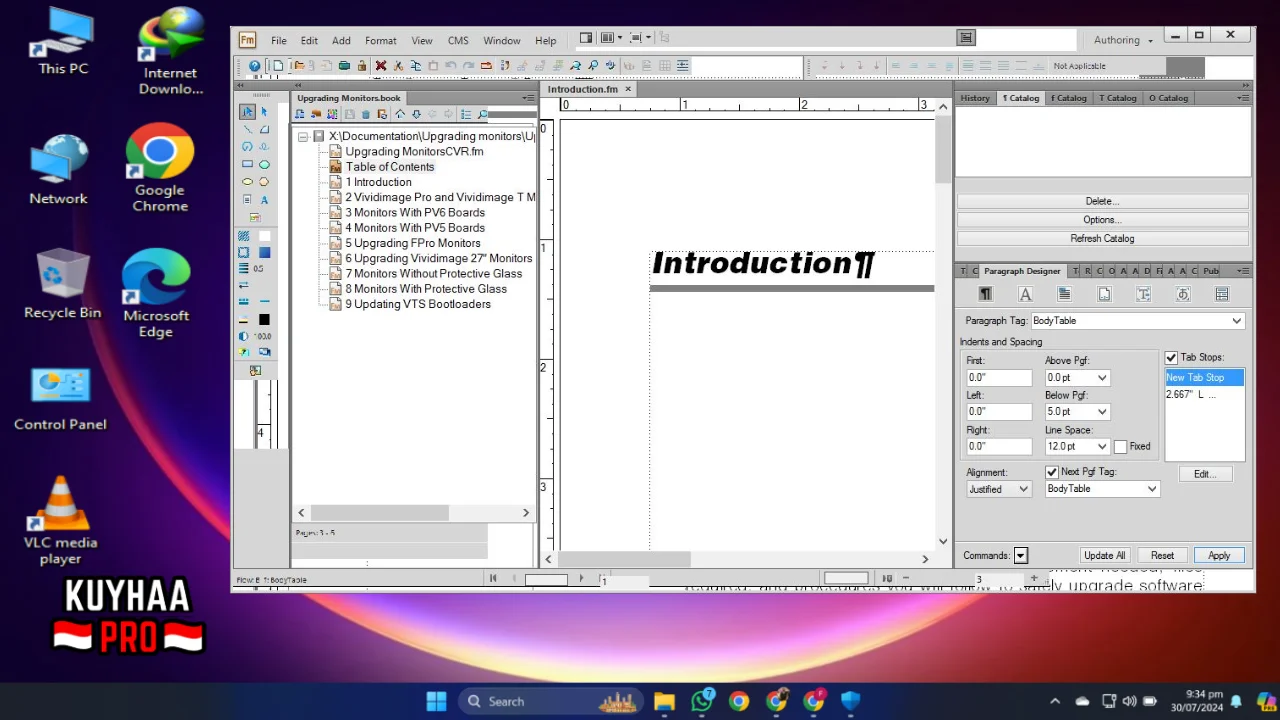Screen dimensions: 1280x720
Task: Click the Update All button
Action: [1105, 555]
